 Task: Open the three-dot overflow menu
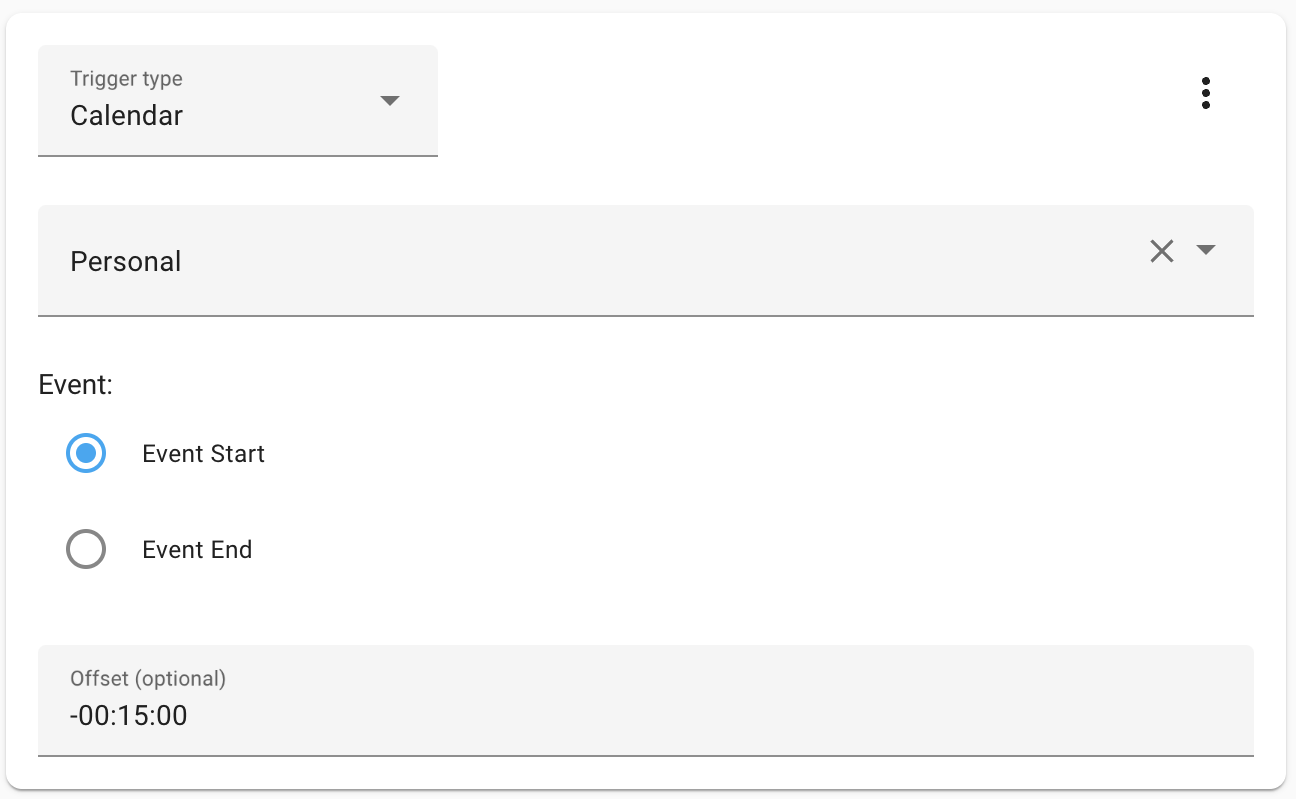click(x=1205, y=93)
